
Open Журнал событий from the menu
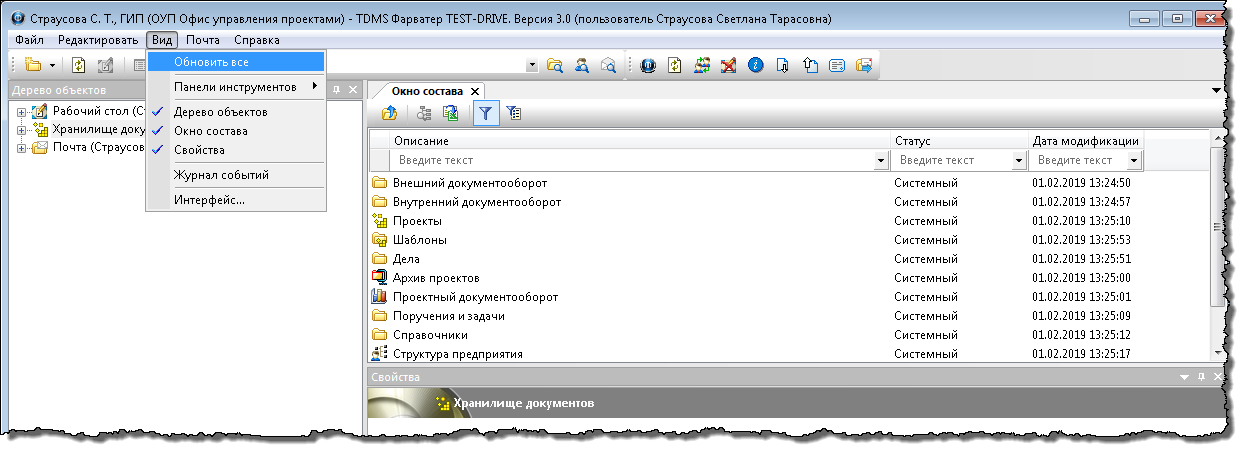221,175
